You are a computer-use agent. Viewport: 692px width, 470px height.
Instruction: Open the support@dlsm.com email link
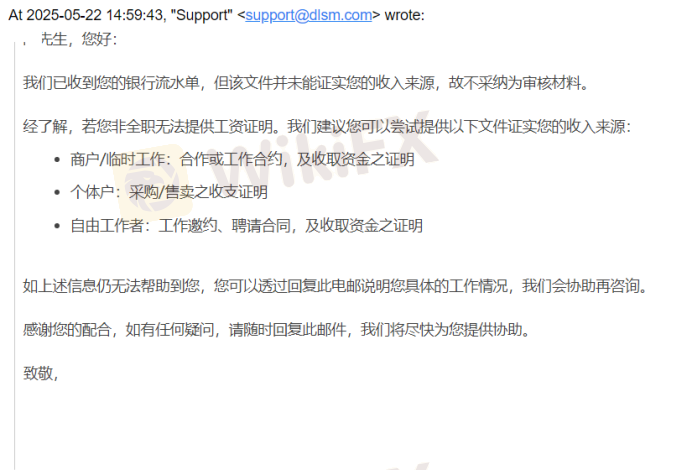tap(308, 15)
